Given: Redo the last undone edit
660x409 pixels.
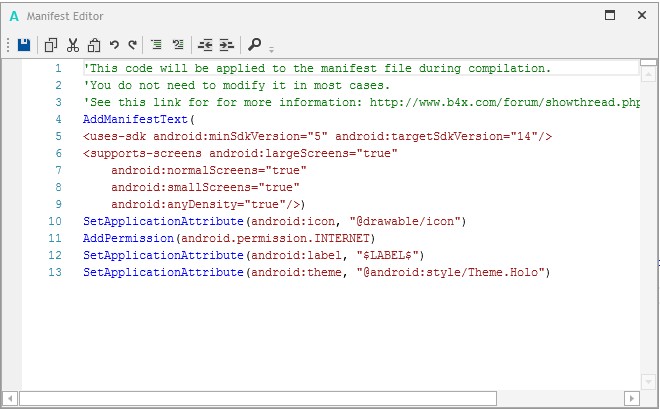Looking at the screenshot, I should pos(132,45).
